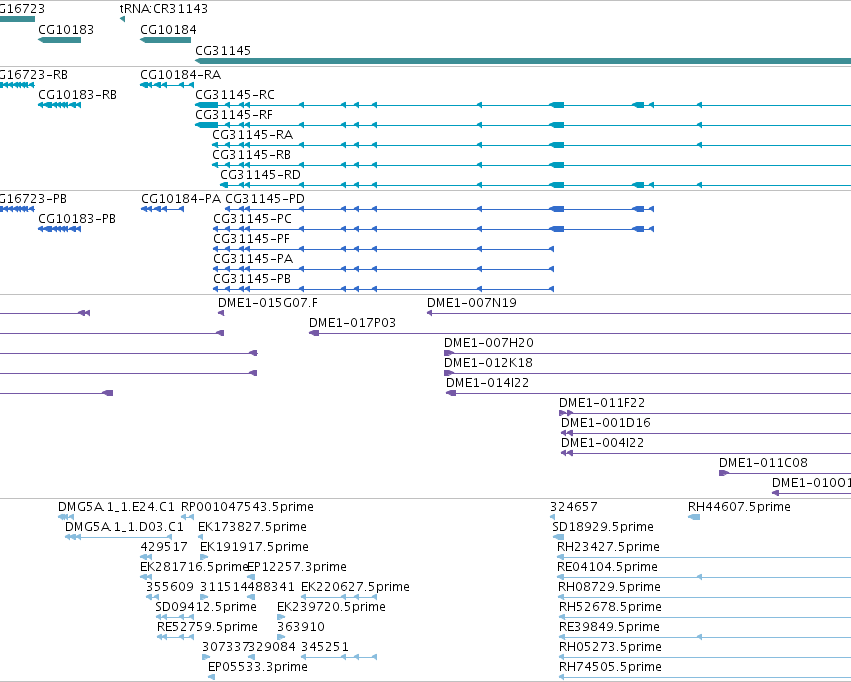Click EST label EK173827.5prime
The height and width of the screenshot is (682, 851).
pos(252,527)
